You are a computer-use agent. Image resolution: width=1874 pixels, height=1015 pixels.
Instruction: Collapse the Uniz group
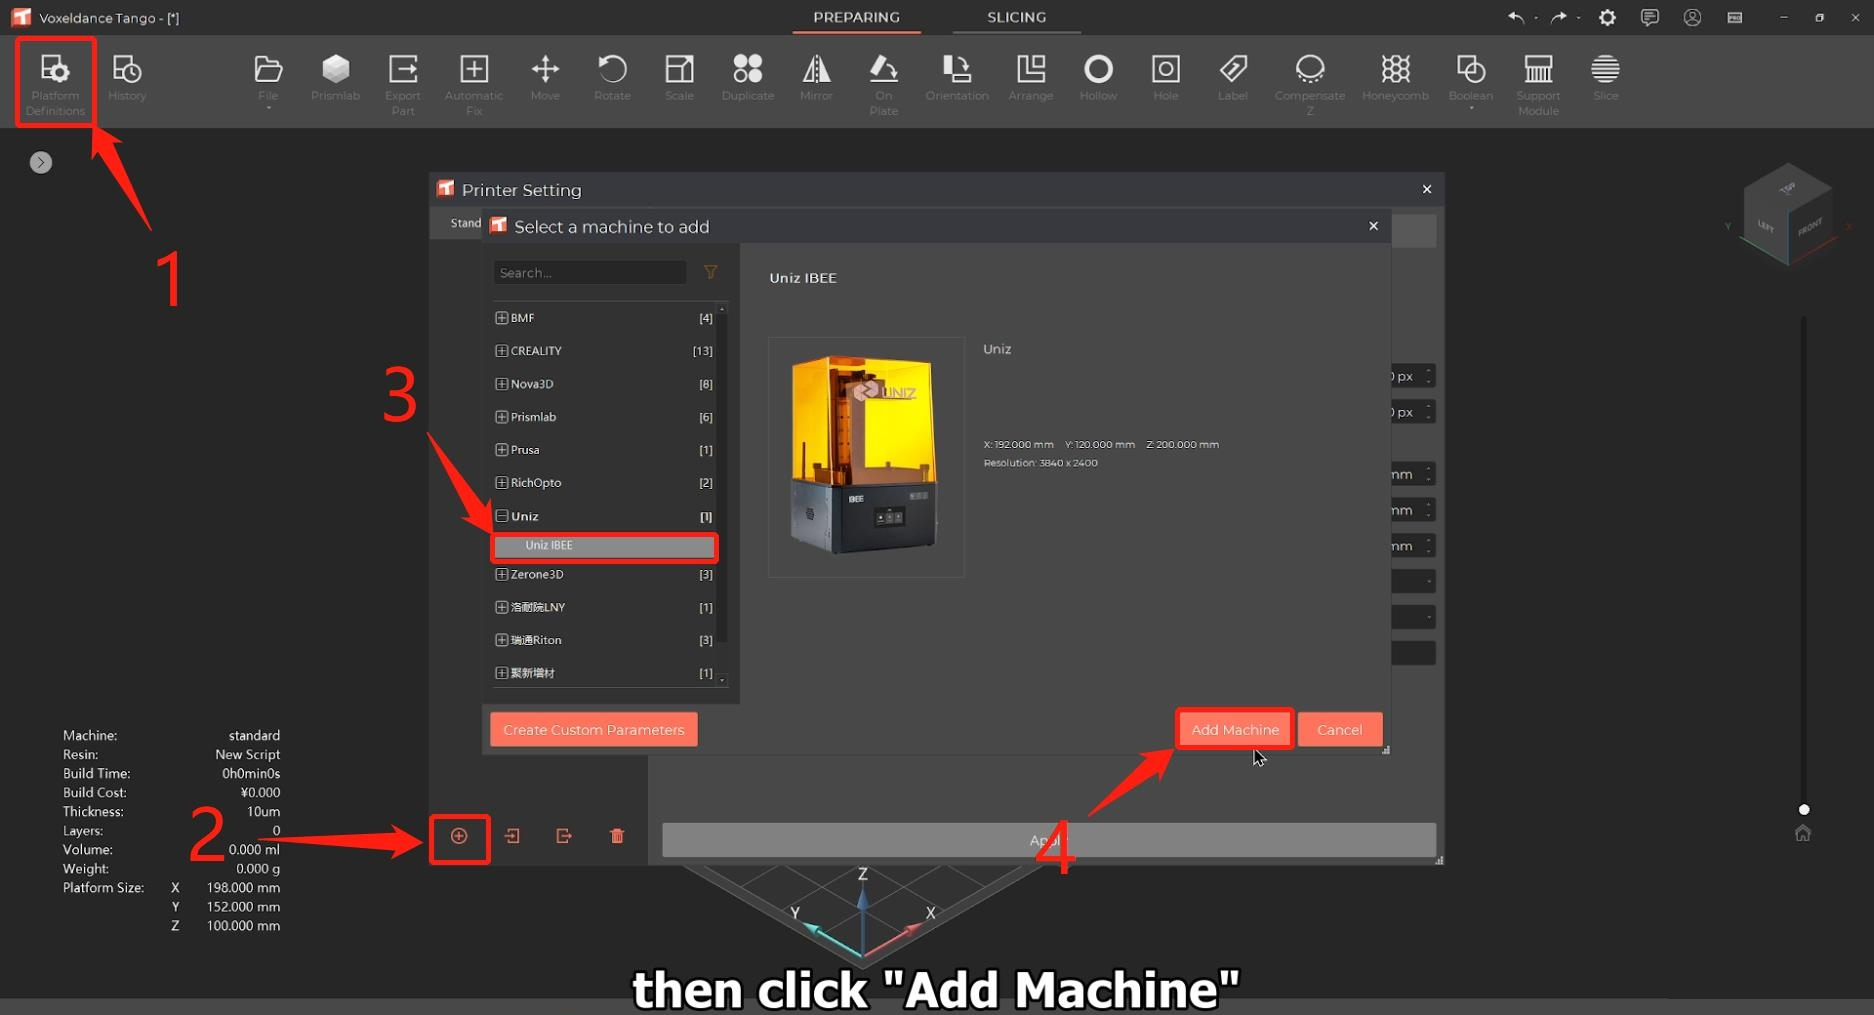coord(502,516)
